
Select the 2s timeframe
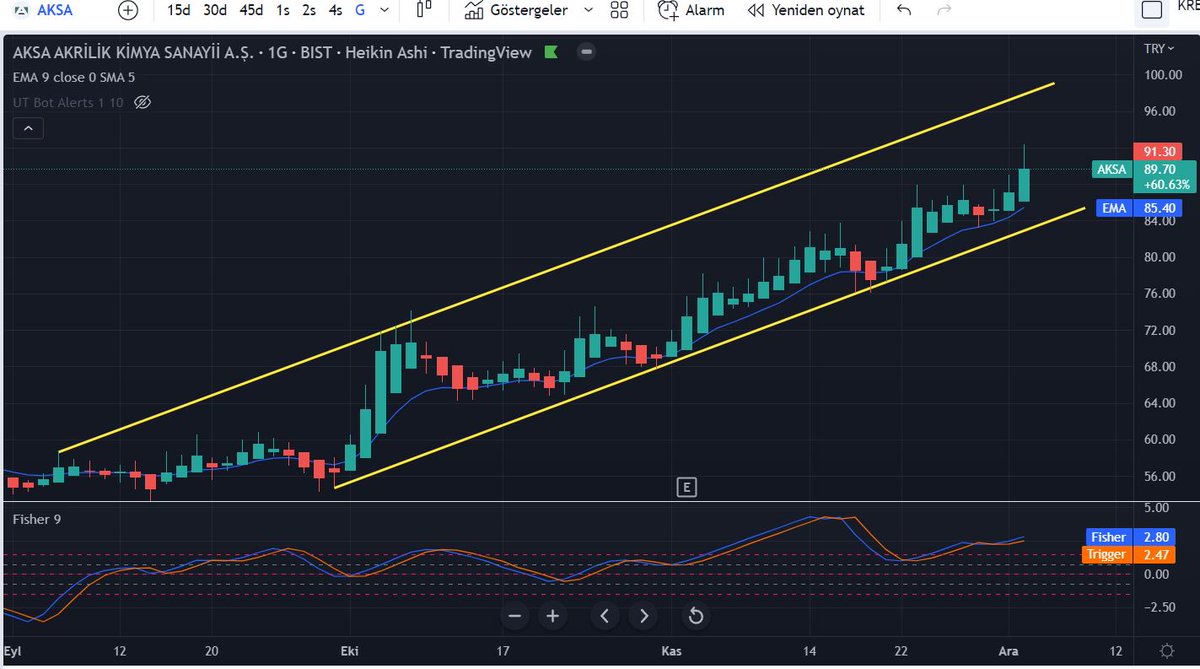[310, 10]
